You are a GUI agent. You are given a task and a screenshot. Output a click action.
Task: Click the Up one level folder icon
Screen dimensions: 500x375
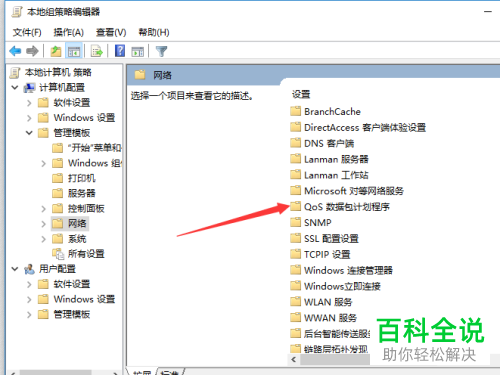pyautogui.click(x=56, y=51)
